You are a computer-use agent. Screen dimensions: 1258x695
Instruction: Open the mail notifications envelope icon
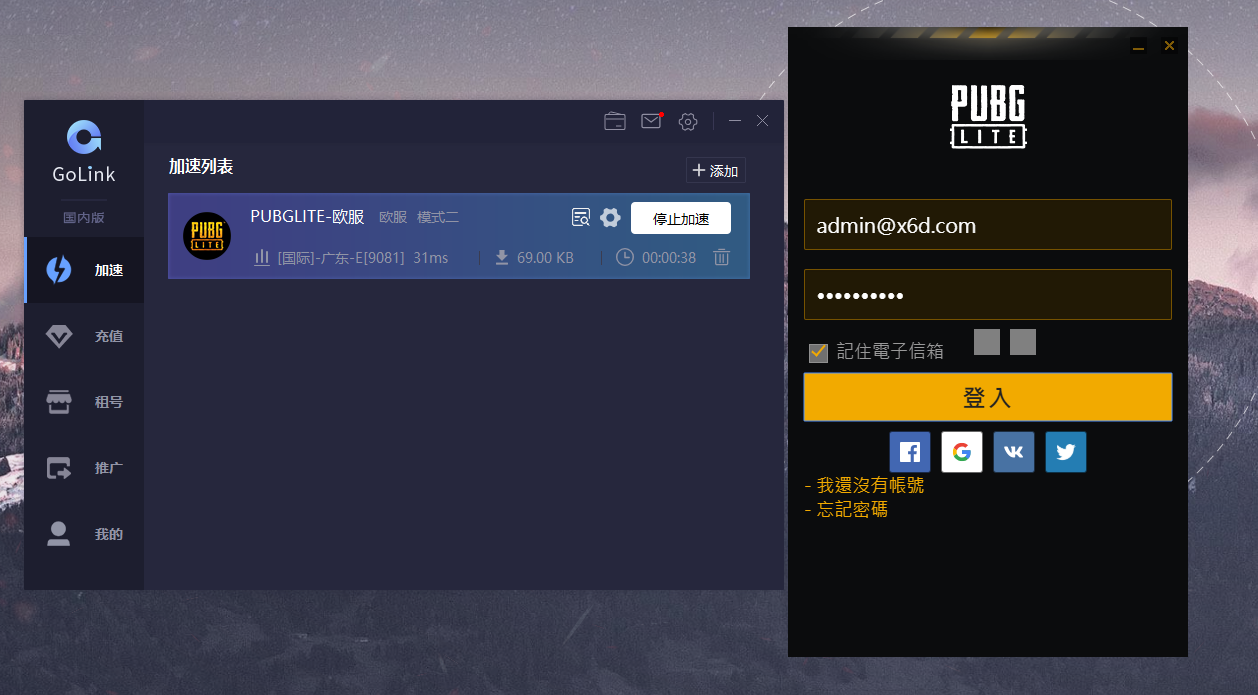pos(650,120)
